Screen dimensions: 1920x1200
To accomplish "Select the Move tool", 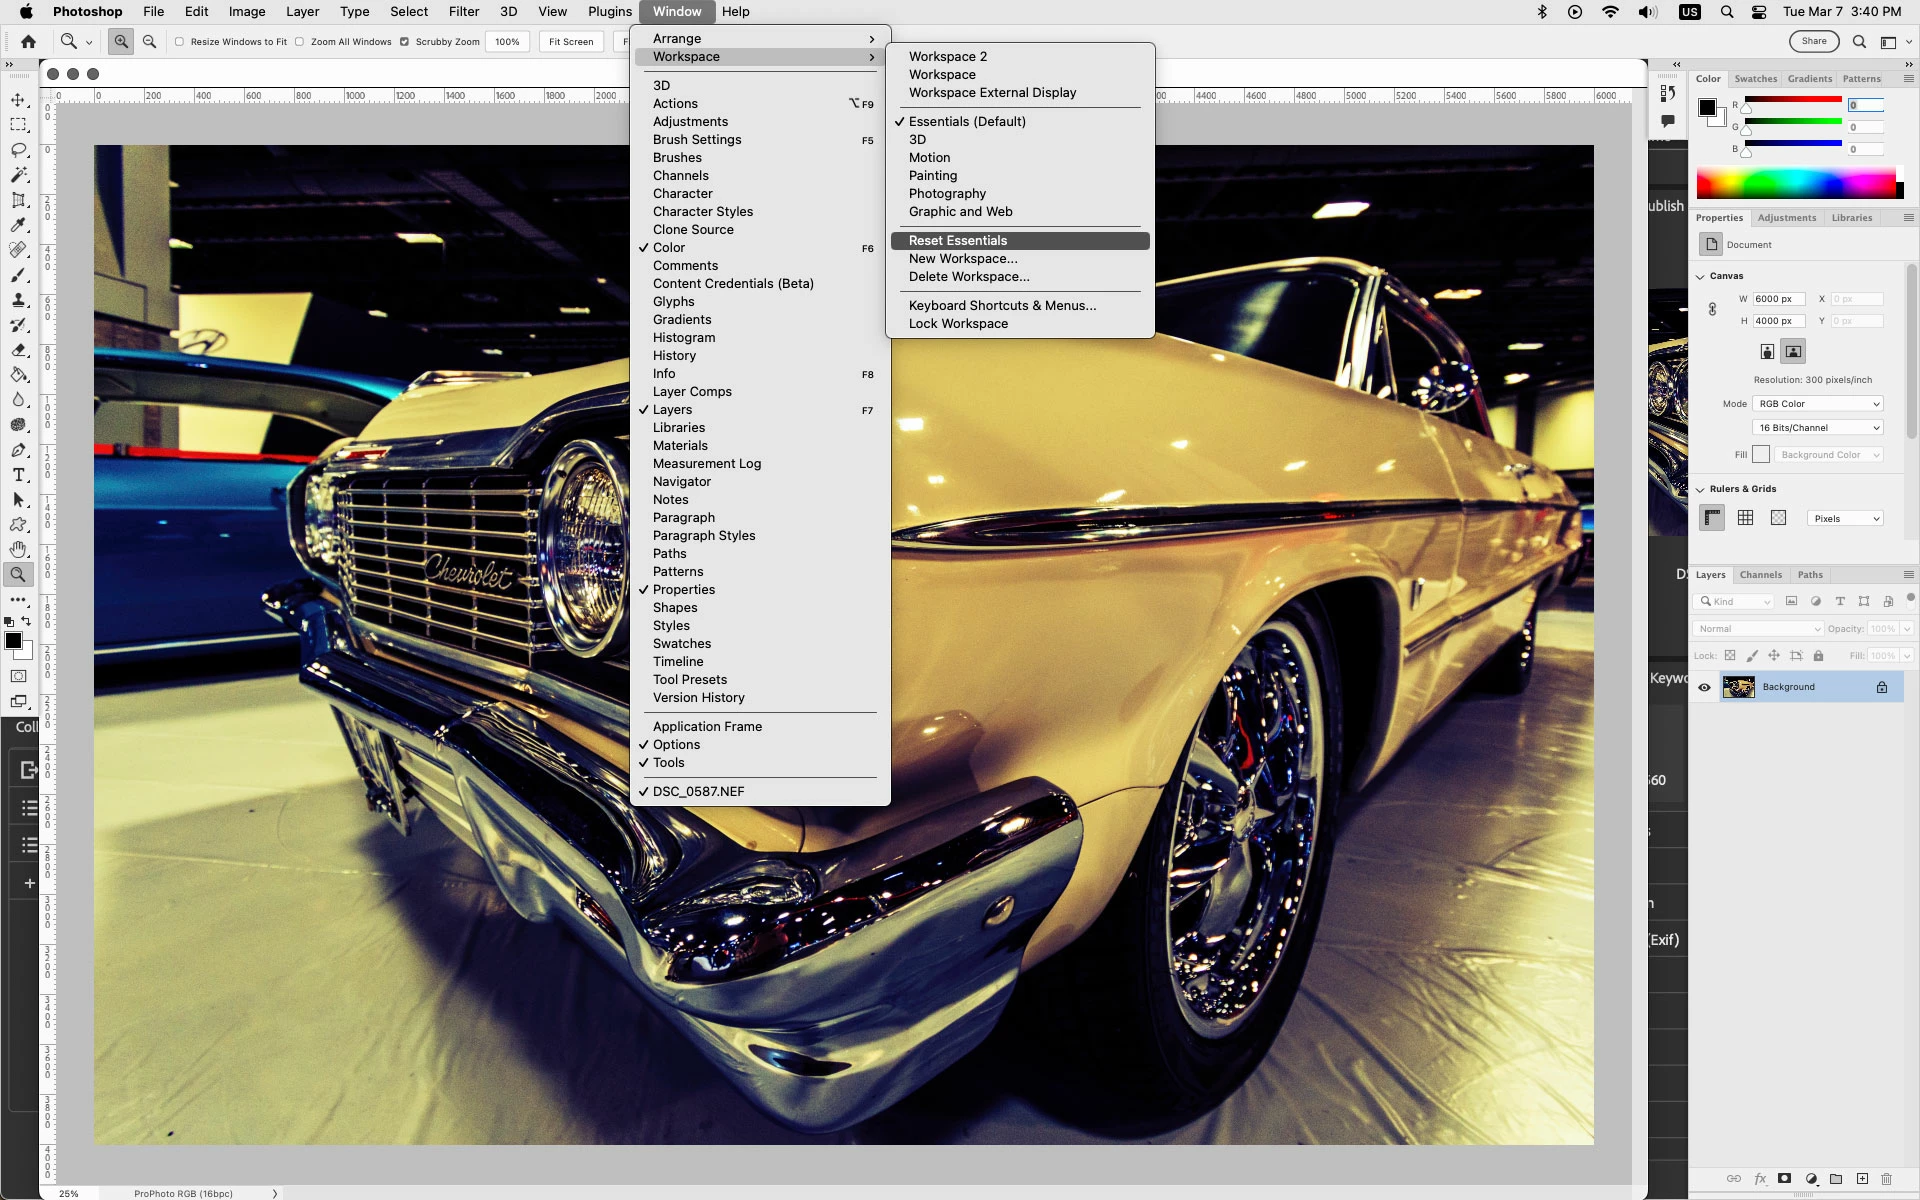I will click(18, 100).
